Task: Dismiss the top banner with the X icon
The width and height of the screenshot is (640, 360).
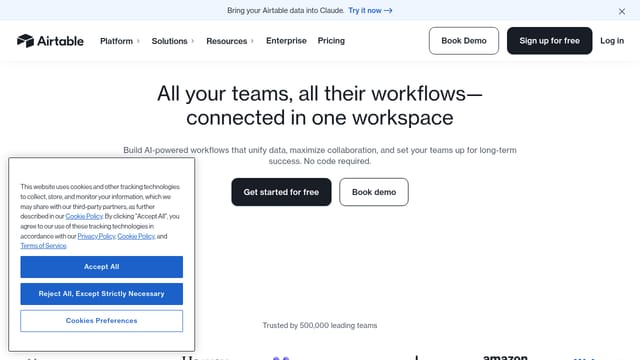Action: (622, 11)
